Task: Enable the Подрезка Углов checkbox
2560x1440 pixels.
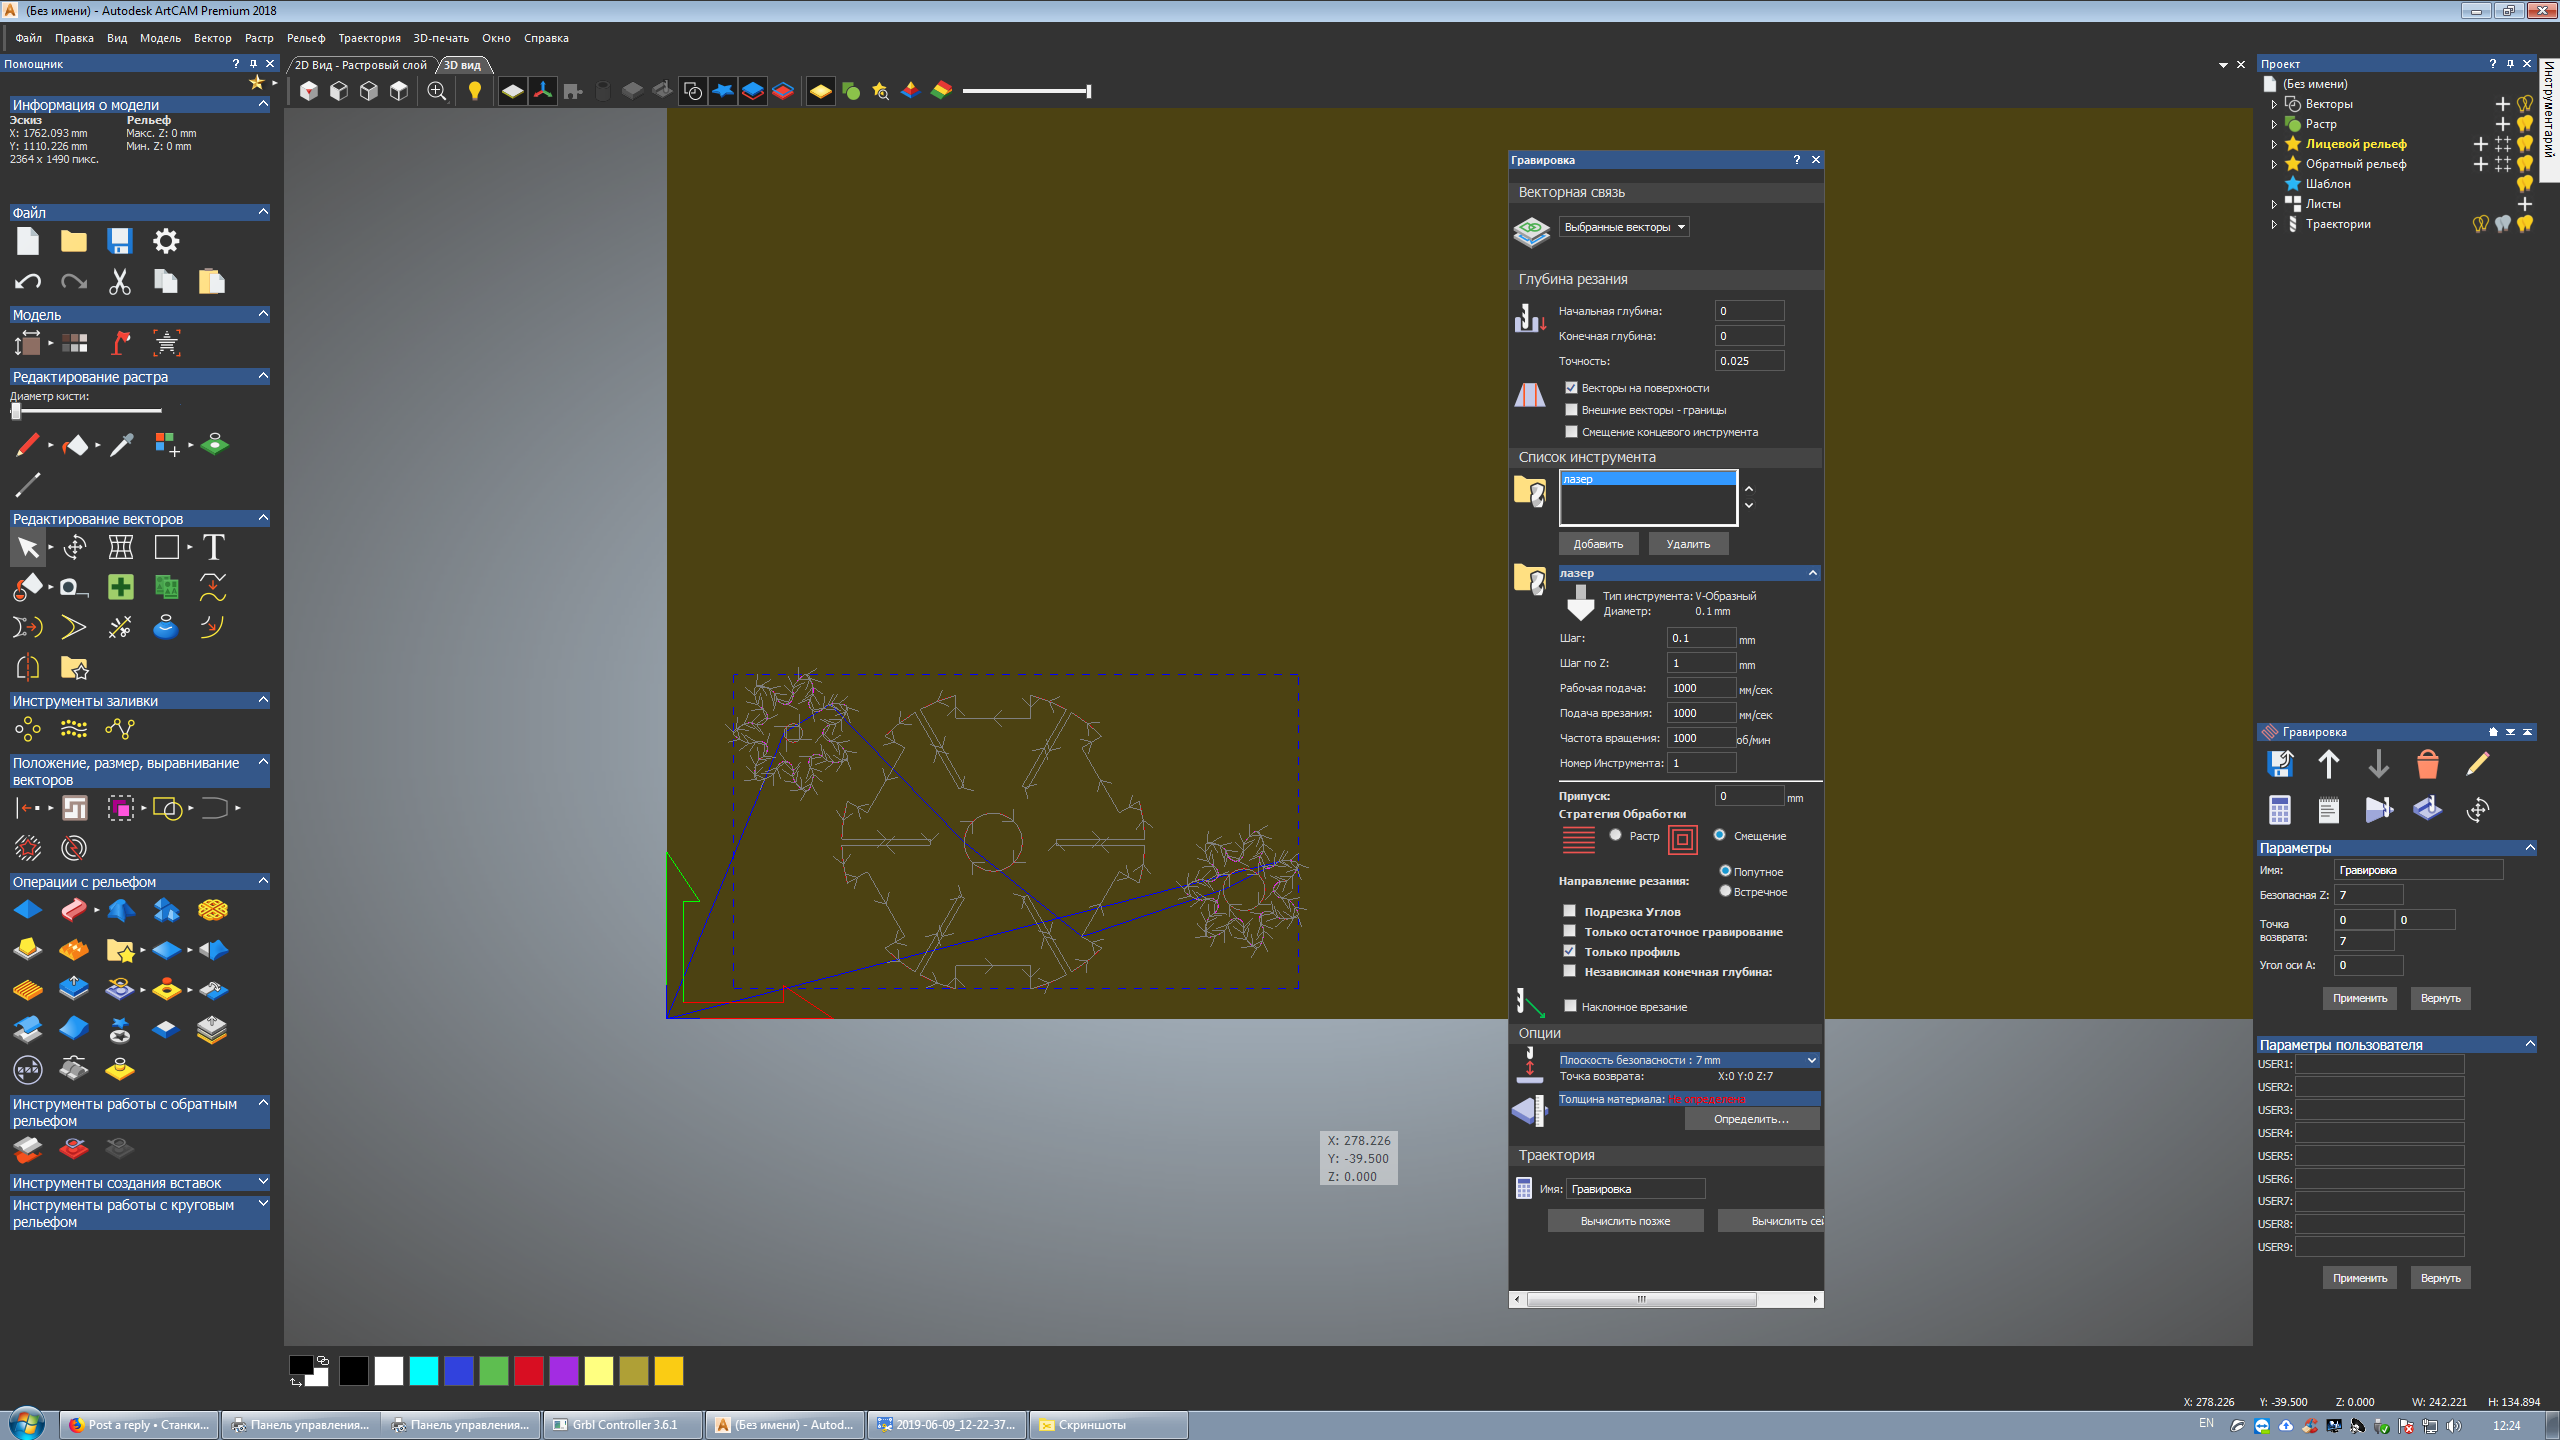Action: [x=1570, y=911]
